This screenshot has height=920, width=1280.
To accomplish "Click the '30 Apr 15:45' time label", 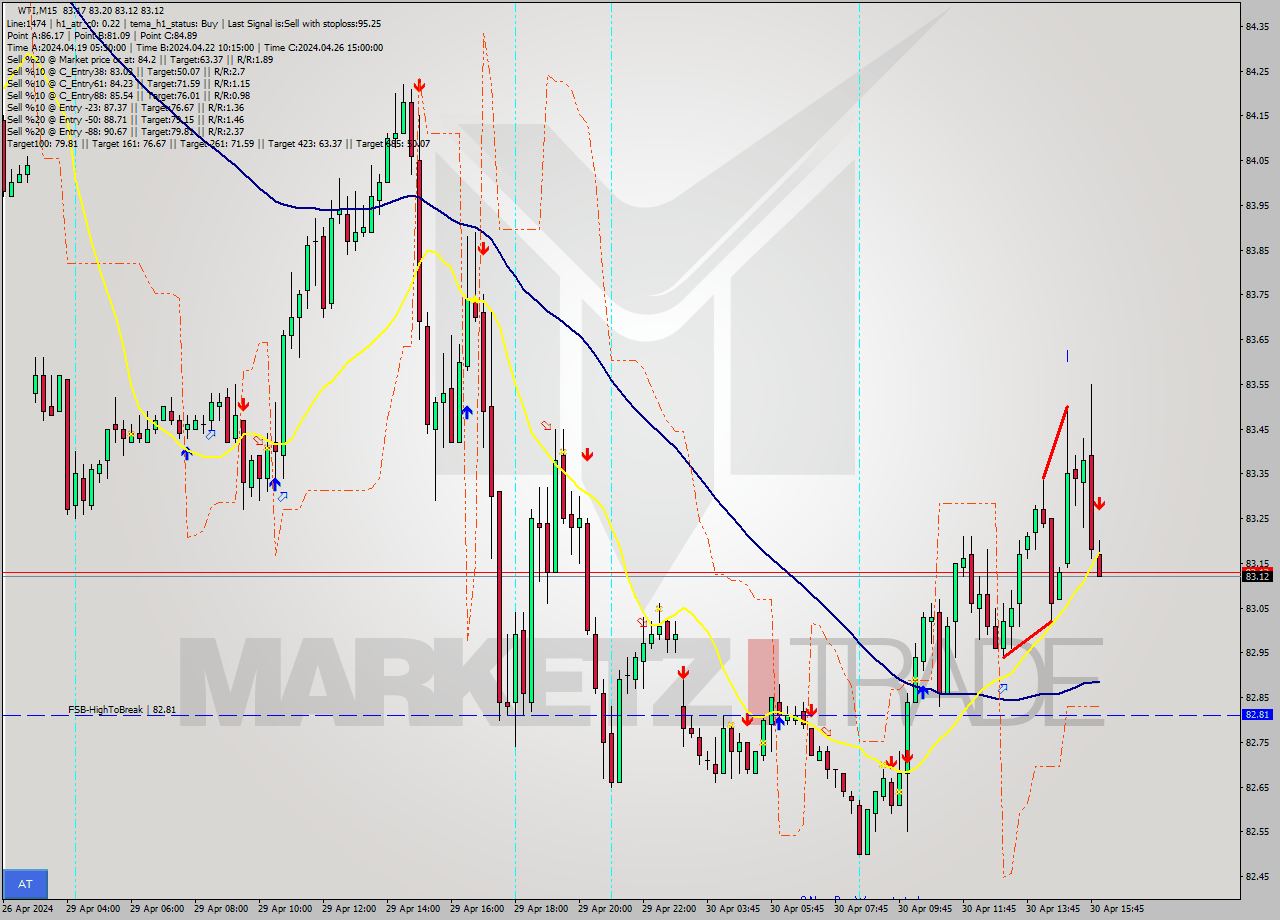I will (1116, 909).
